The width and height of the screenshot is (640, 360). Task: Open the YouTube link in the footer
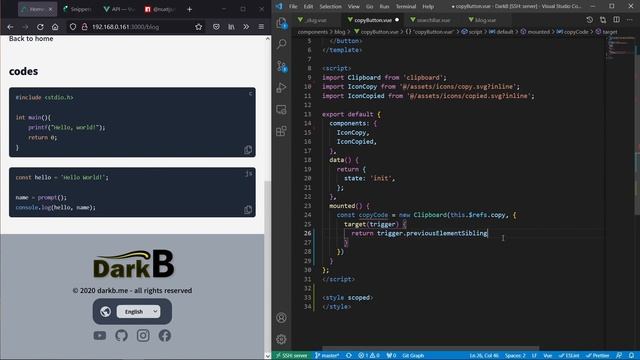(x=100, y=336)
